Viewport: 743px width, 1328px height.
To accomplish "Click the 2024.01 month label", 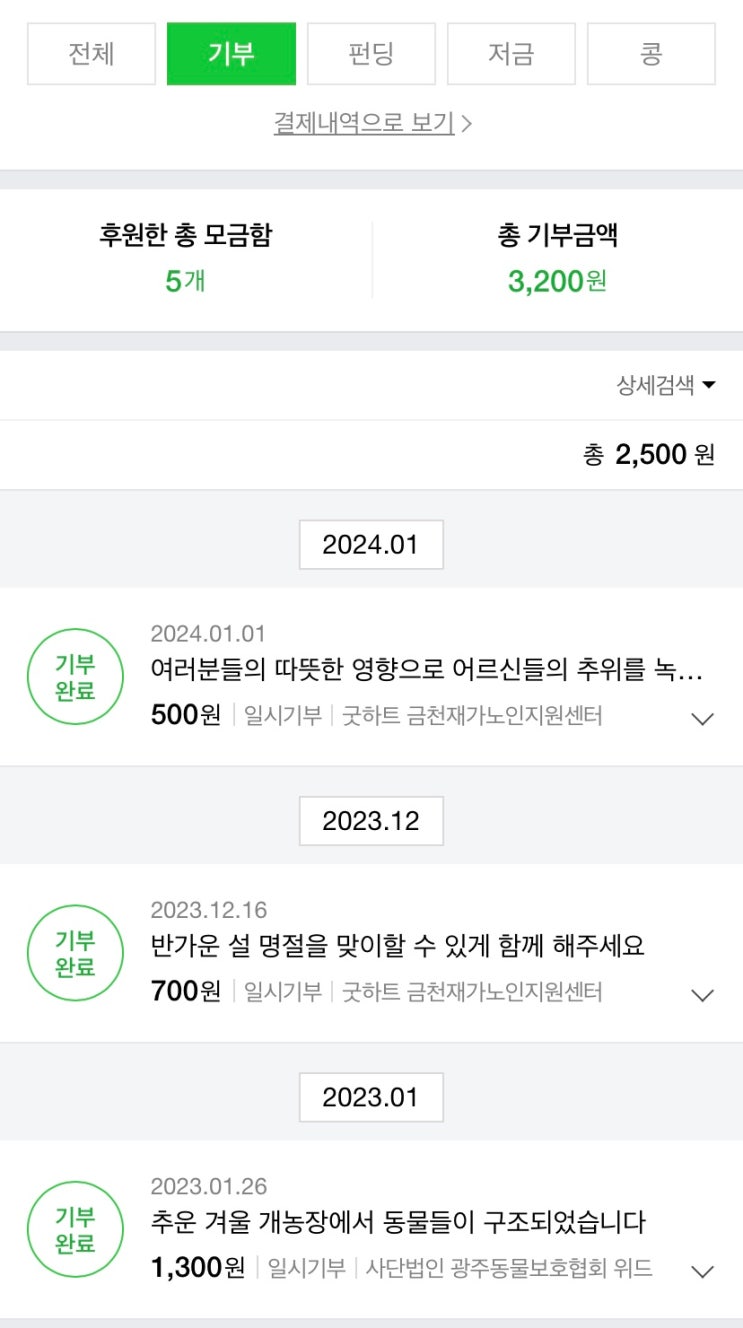I will (371, 545).
